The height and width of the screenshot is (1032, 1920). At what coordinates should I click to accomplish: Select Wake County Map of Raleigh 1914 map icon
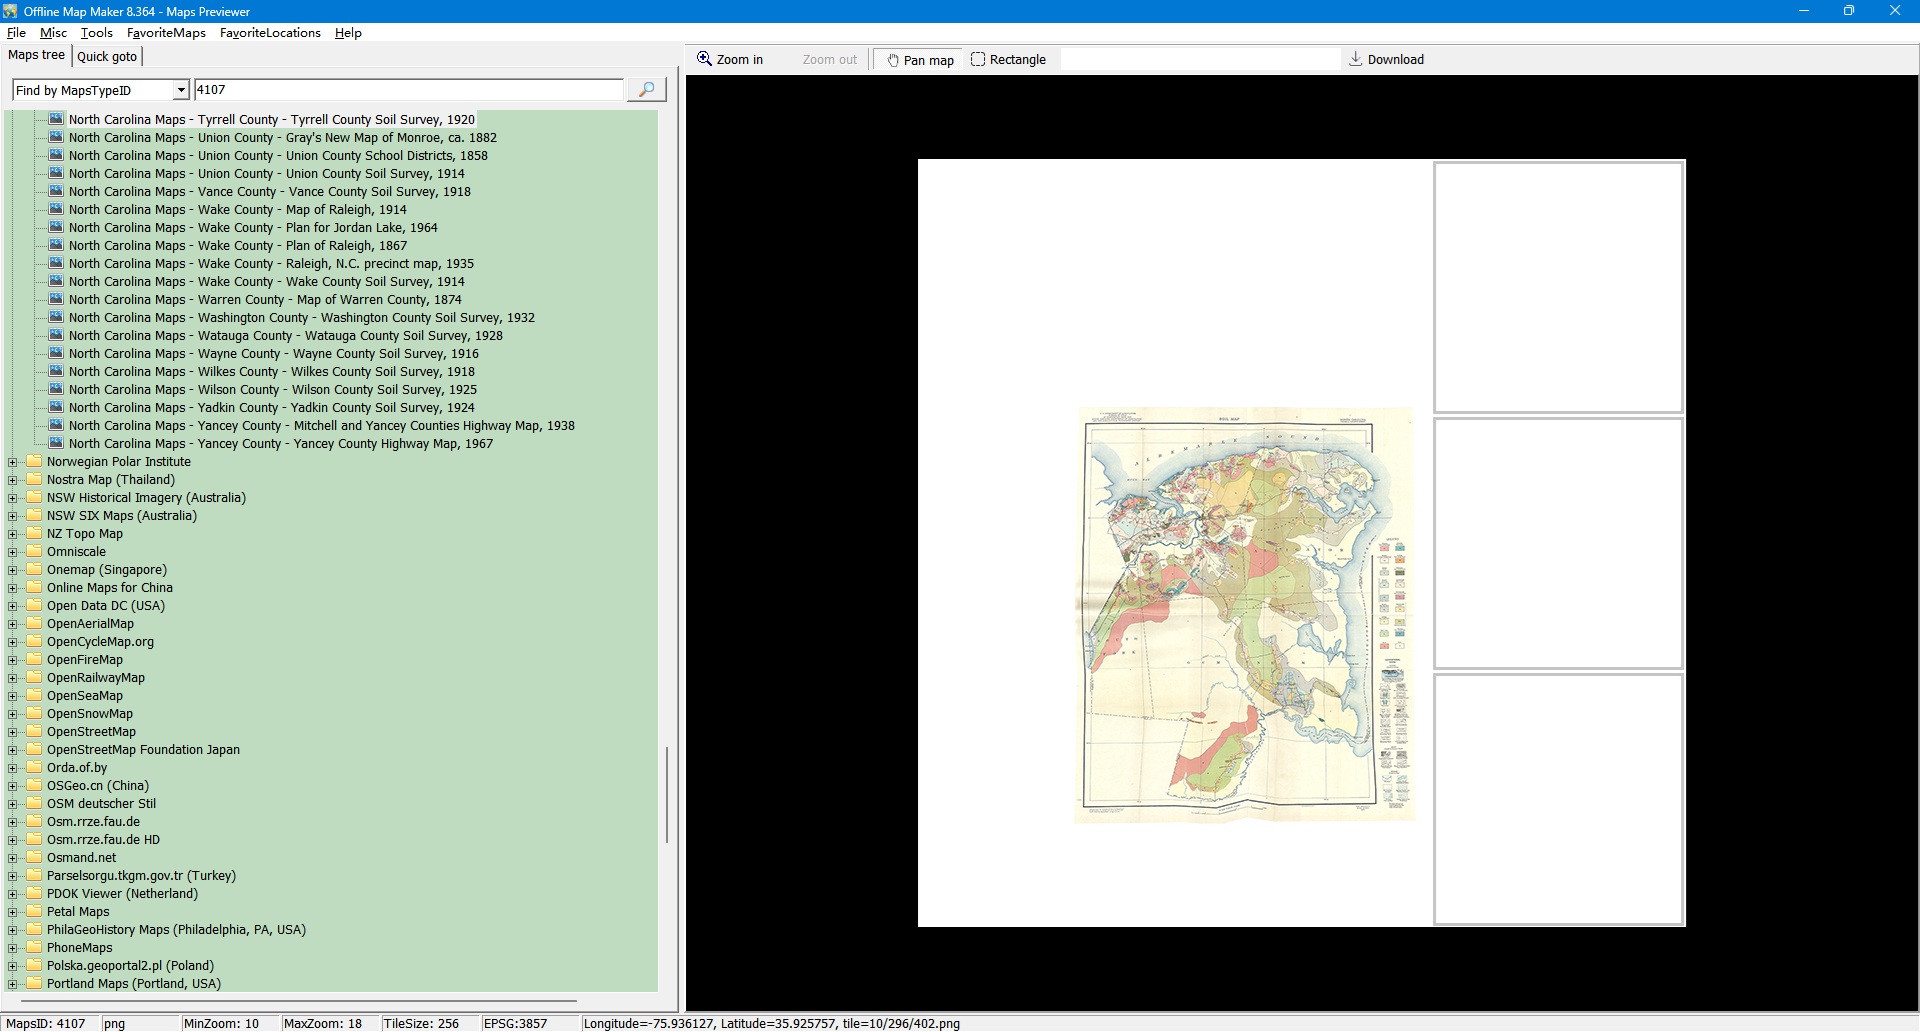click(56, 210)
